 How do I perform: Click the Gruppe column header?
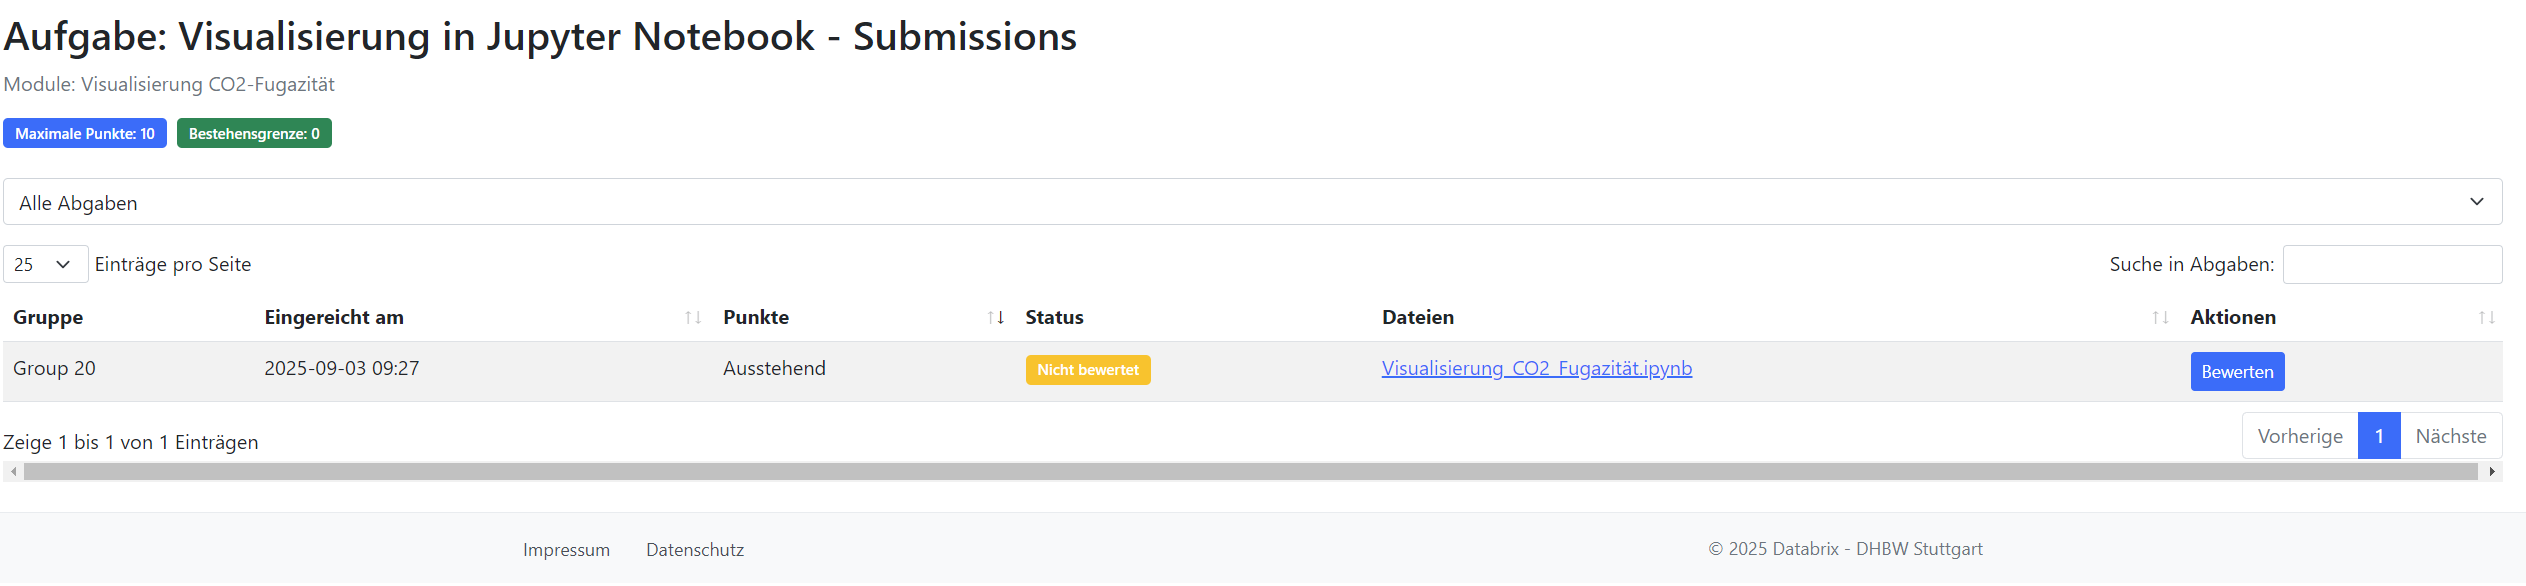(48, 318)
